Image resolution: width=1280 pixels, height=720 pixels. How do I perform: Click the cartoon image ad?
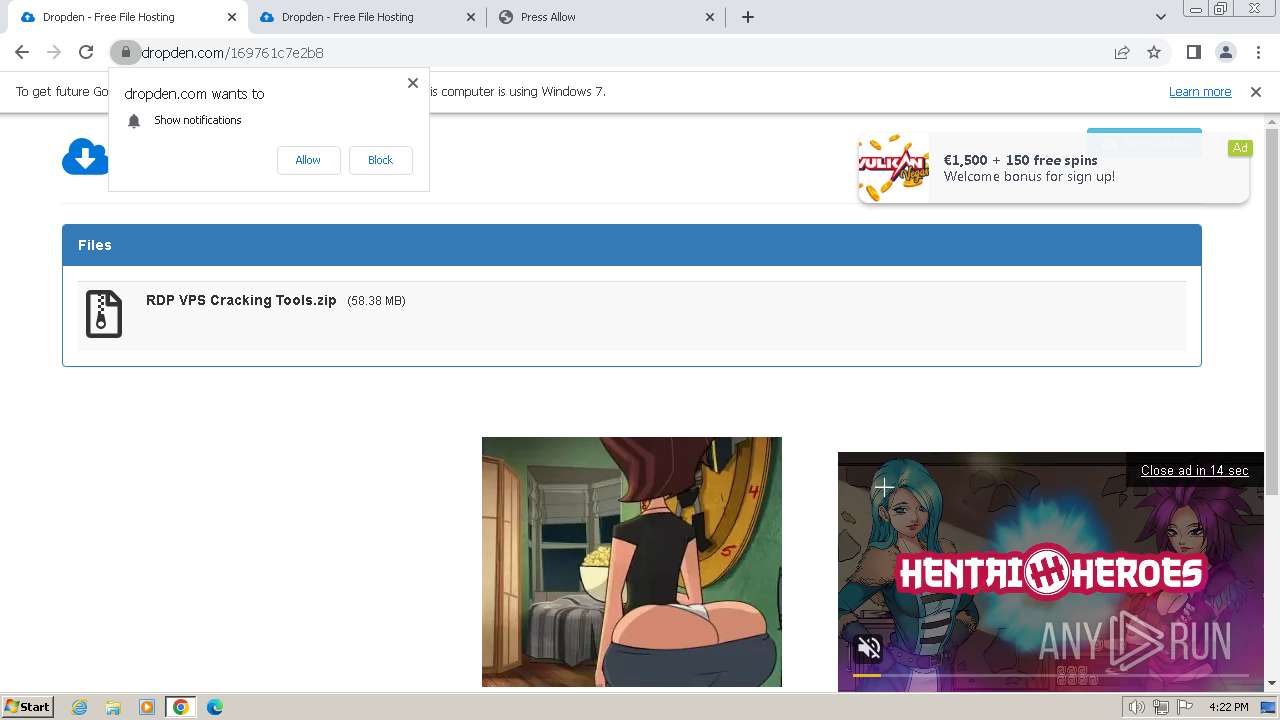tap(631, 562)
